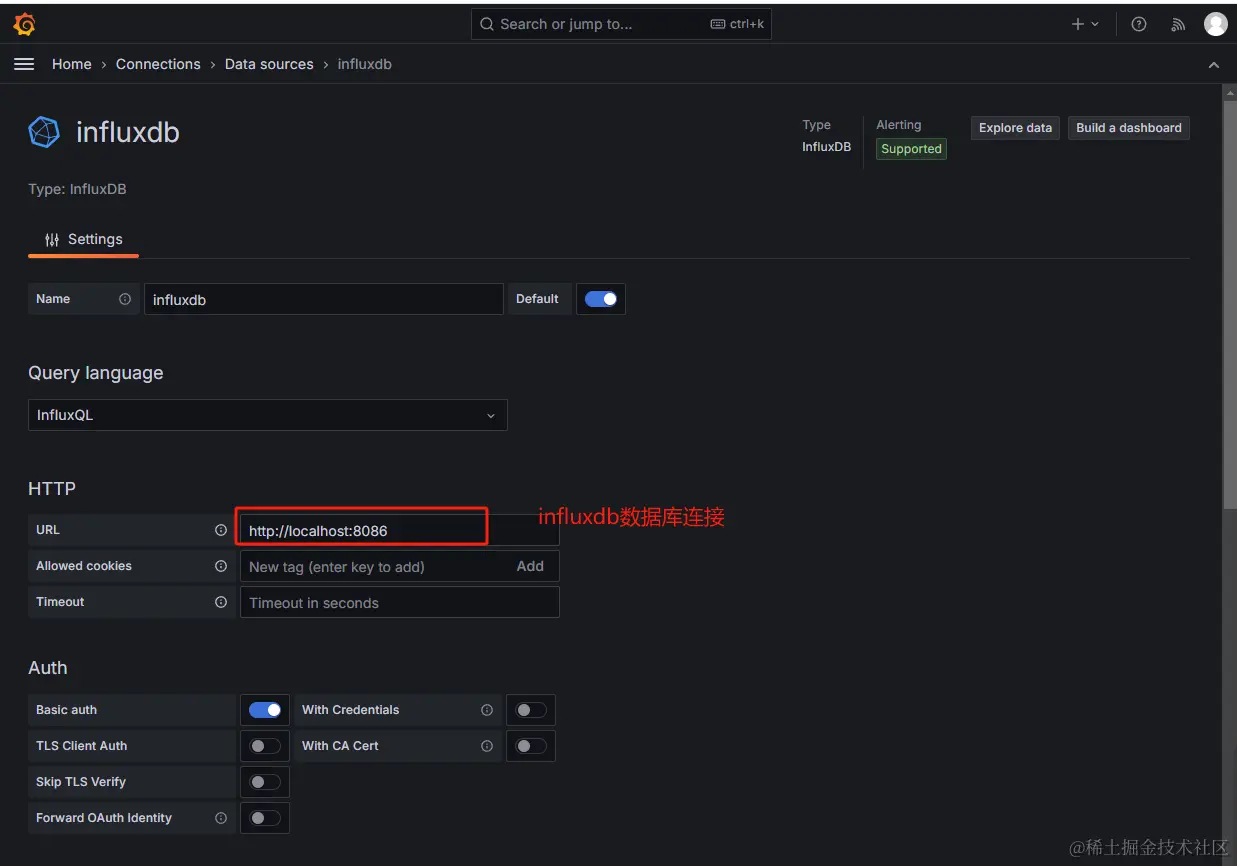The width and height of the screenshot is (1237, 866).
Task: Click the HTTP section heading
Action: pyautogui.click(x=52, y=489)
